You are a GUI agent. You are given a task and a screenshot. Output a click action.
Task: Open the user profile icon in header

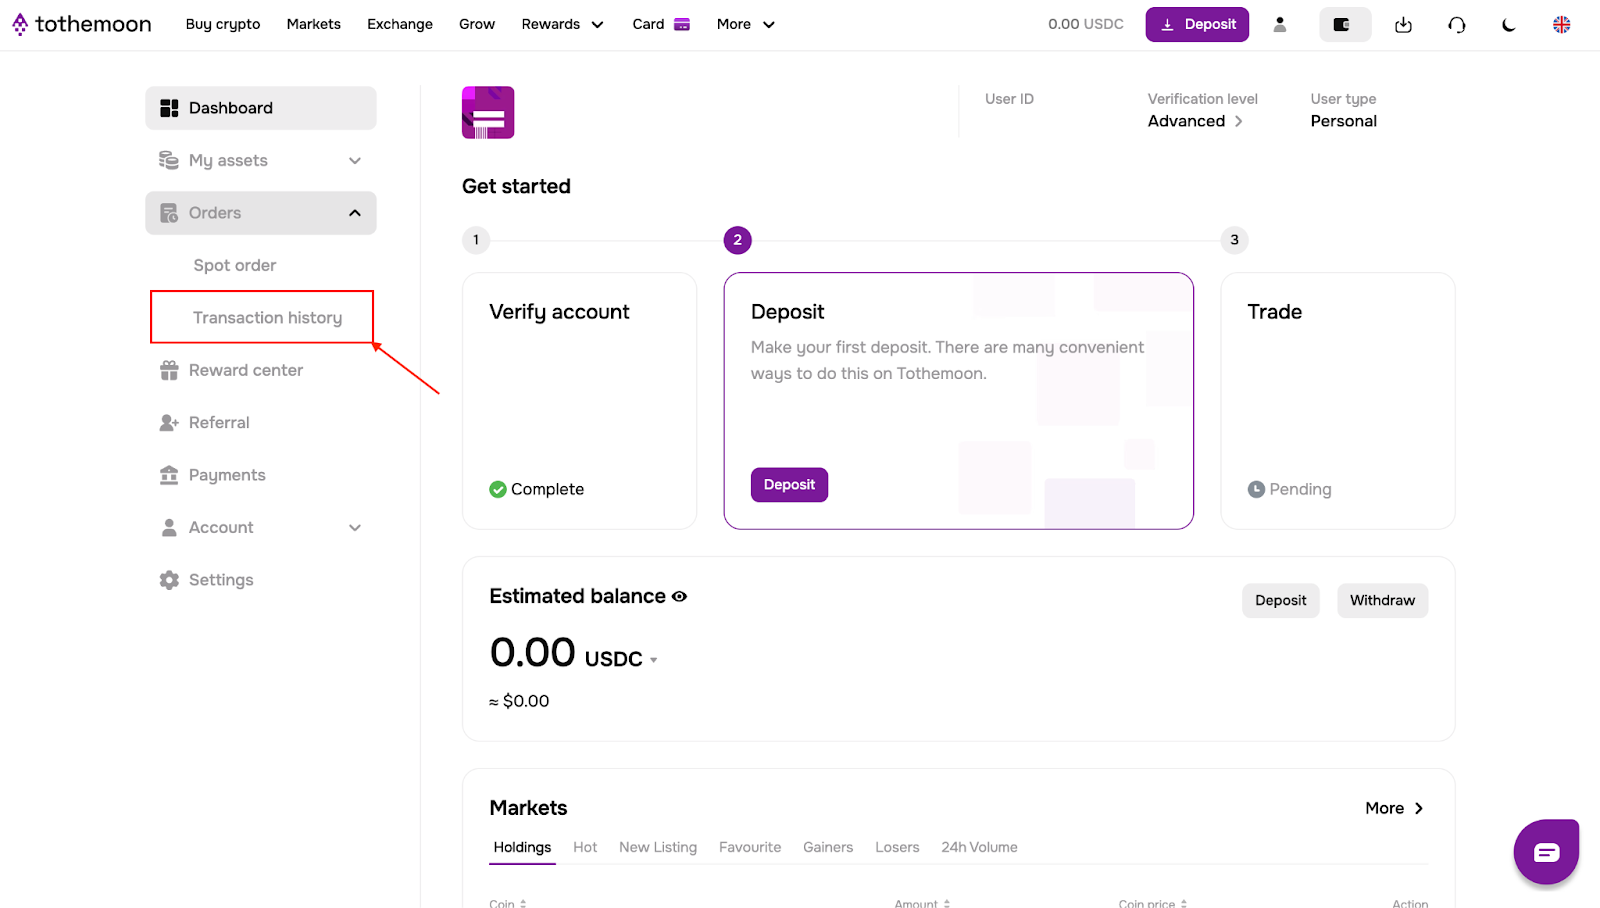point(1279,24)
